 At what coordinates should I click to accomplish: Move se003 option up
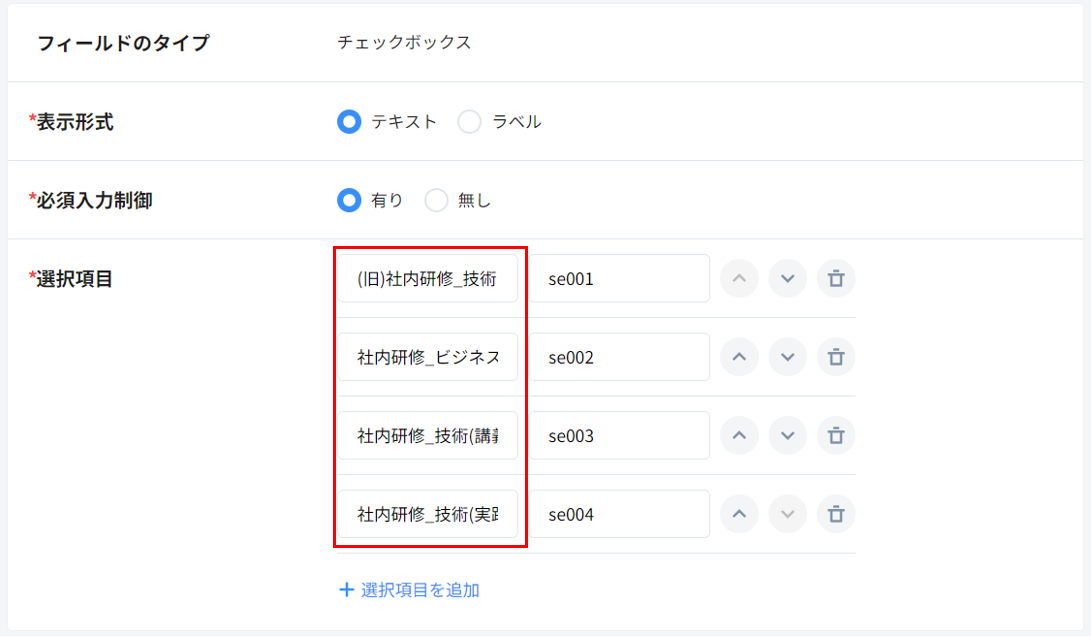pyautogui.click(x=739, y=436)
